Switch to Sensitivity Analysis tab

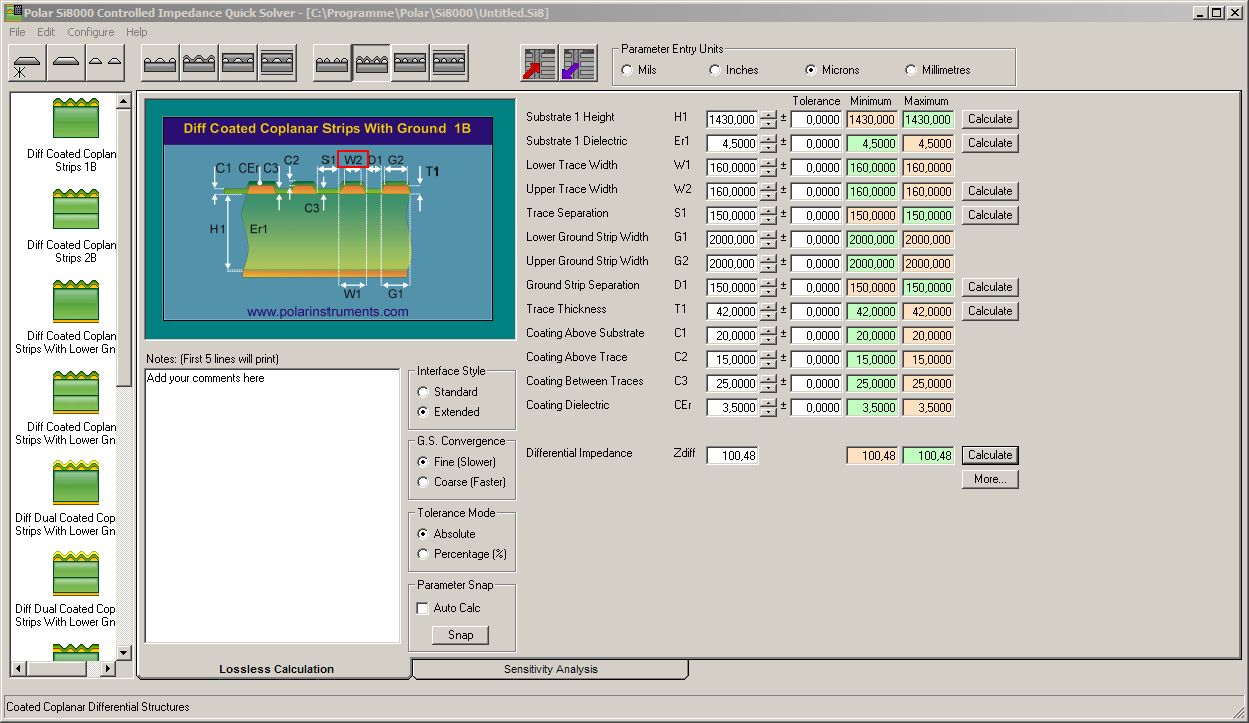point(550,669)
